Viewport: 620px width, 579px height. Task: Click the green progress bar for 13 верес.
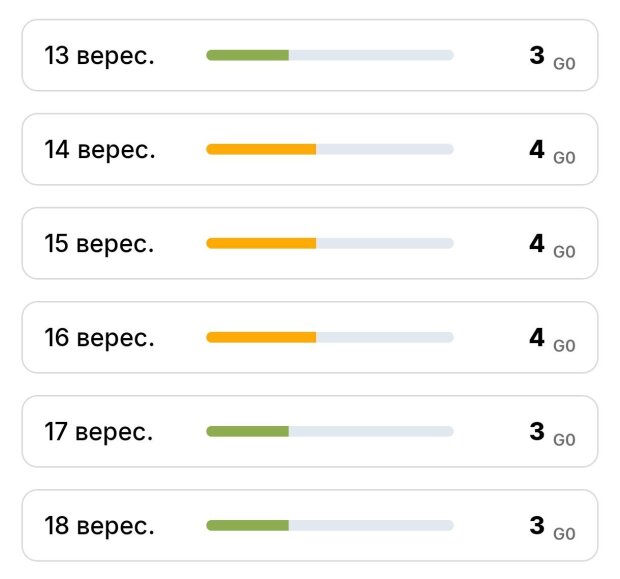pyautogui.click(x=248, y=55)
